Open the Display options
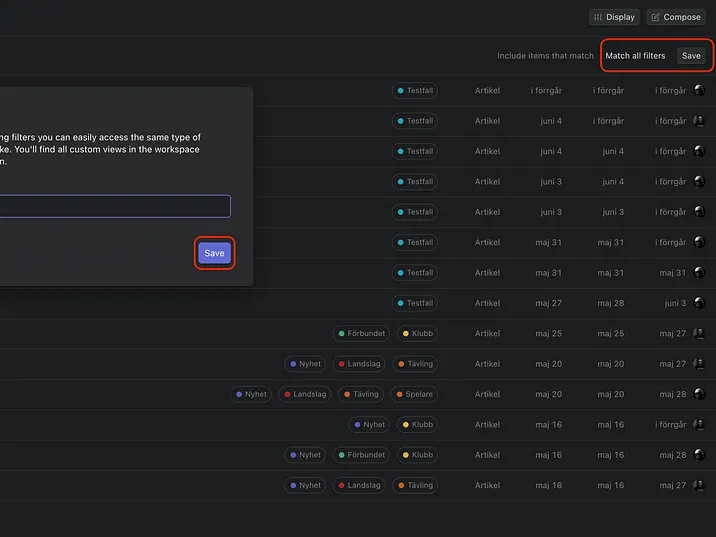Image resolution: width=716 pixels, height=537 pixels. (614, 17)
